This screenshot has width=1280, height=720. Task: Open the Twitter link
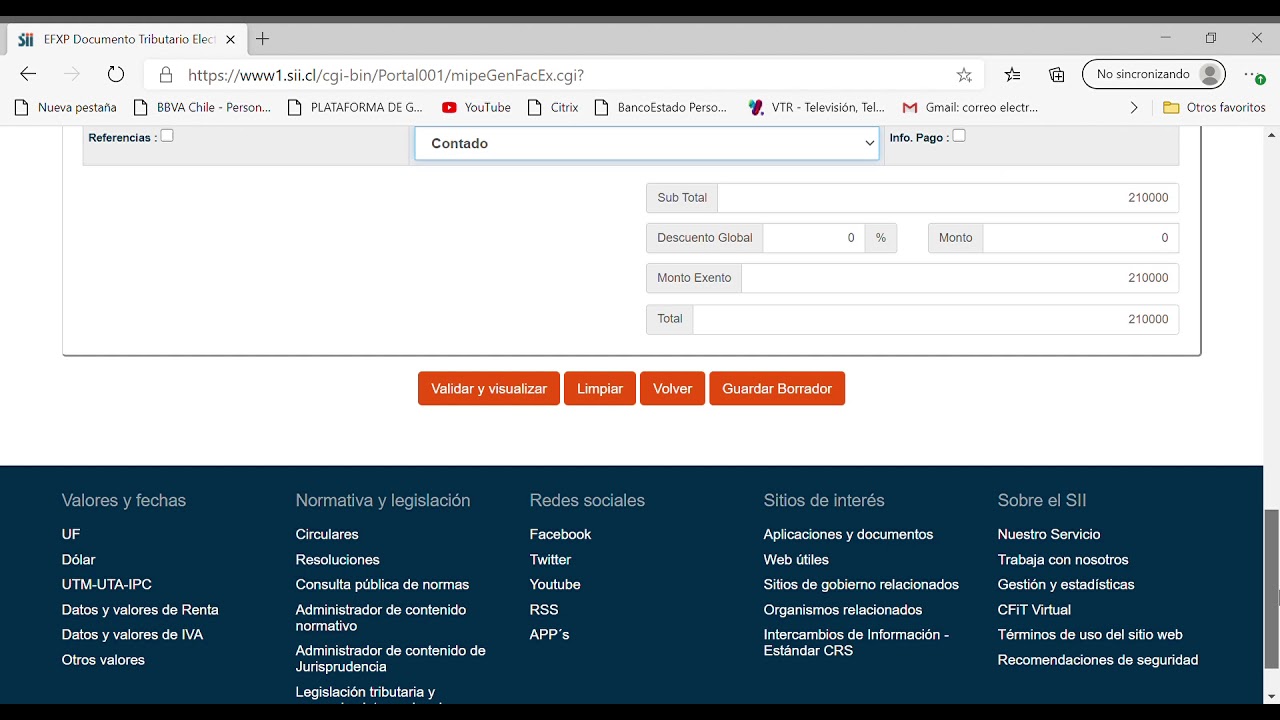click(550, 560)
